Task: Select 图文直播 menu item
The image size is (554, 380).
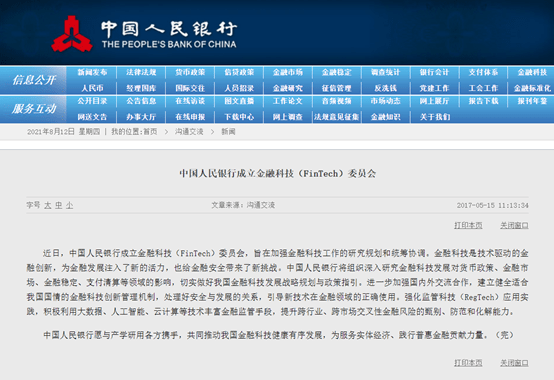Action: point(239,101)
